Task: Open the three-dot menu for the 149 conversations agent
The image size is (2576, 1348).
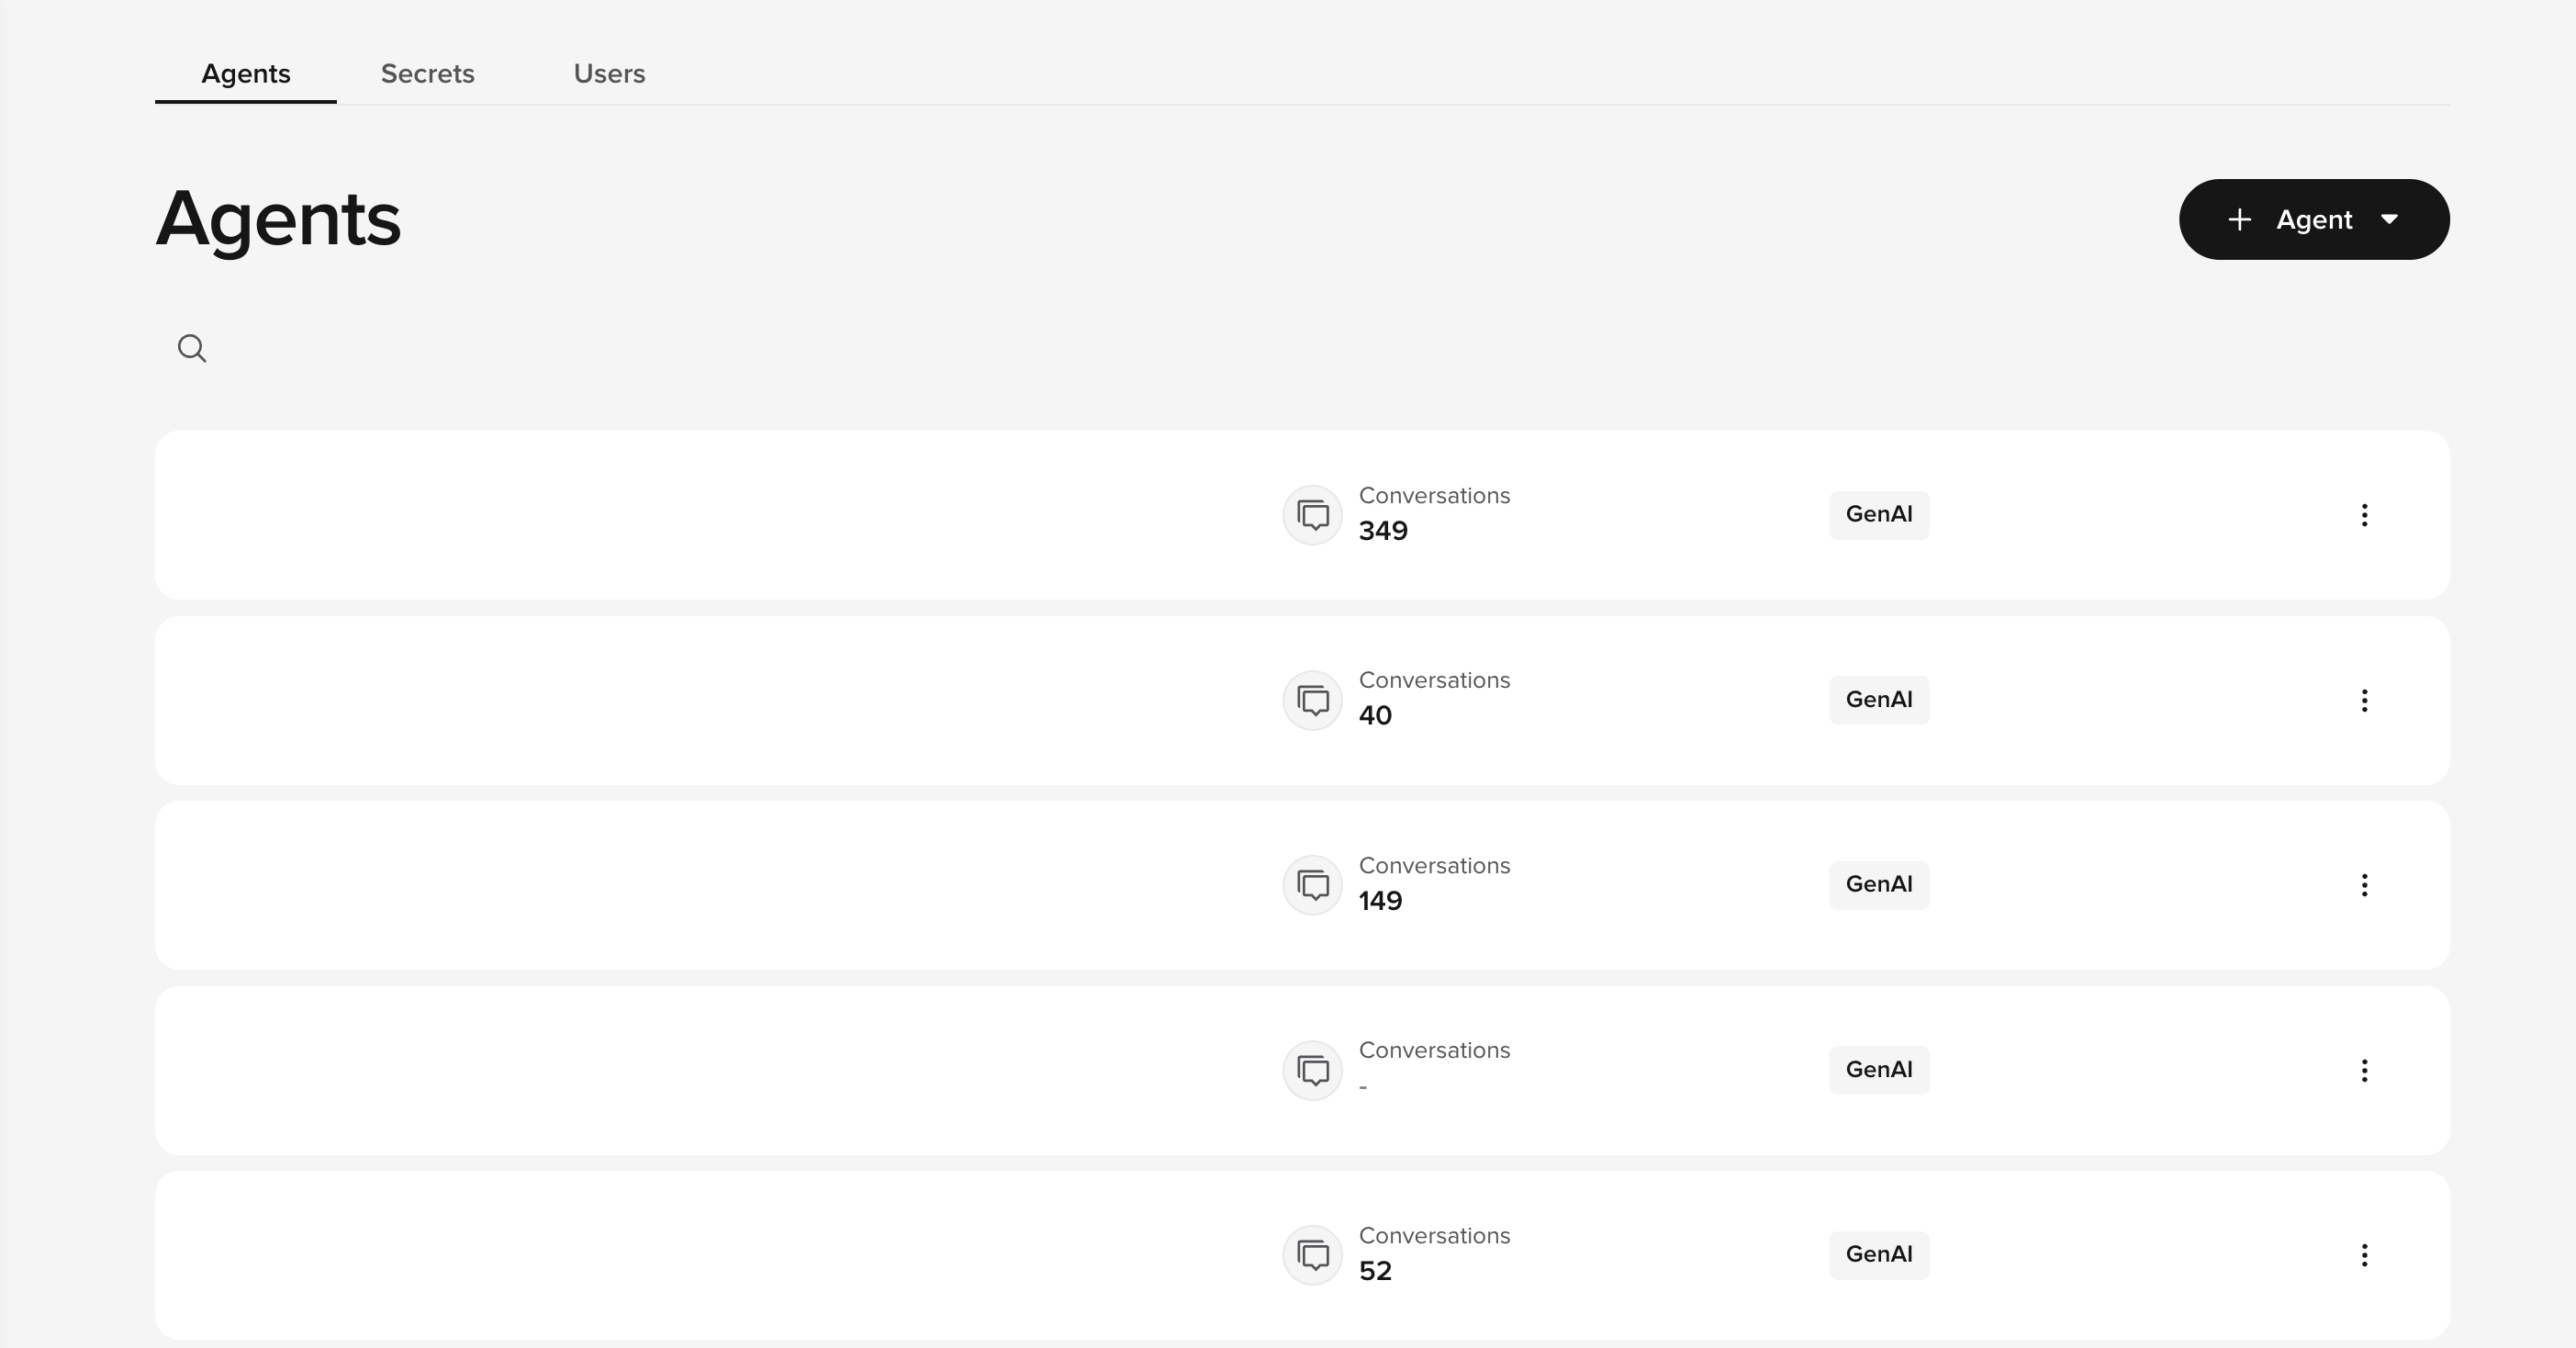Action: pyautogui.click(x=2364, y=885)
